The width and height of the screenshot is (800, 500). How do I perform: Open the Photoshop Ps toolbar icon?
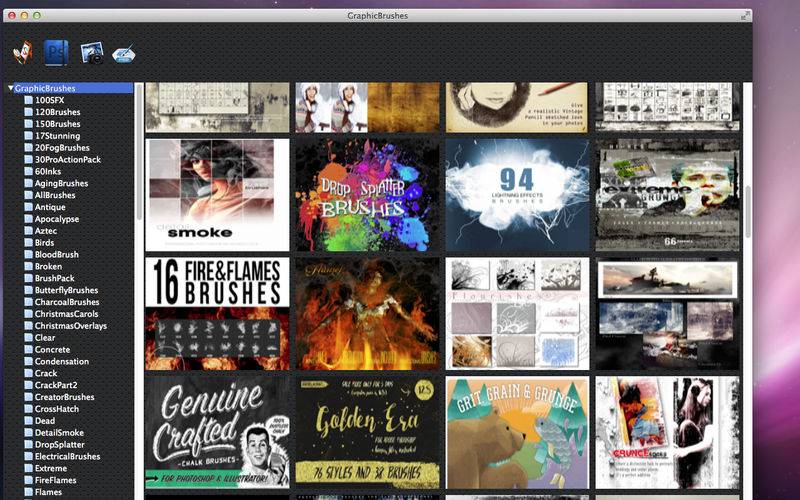pyautogui.click(x=56, y=52)
